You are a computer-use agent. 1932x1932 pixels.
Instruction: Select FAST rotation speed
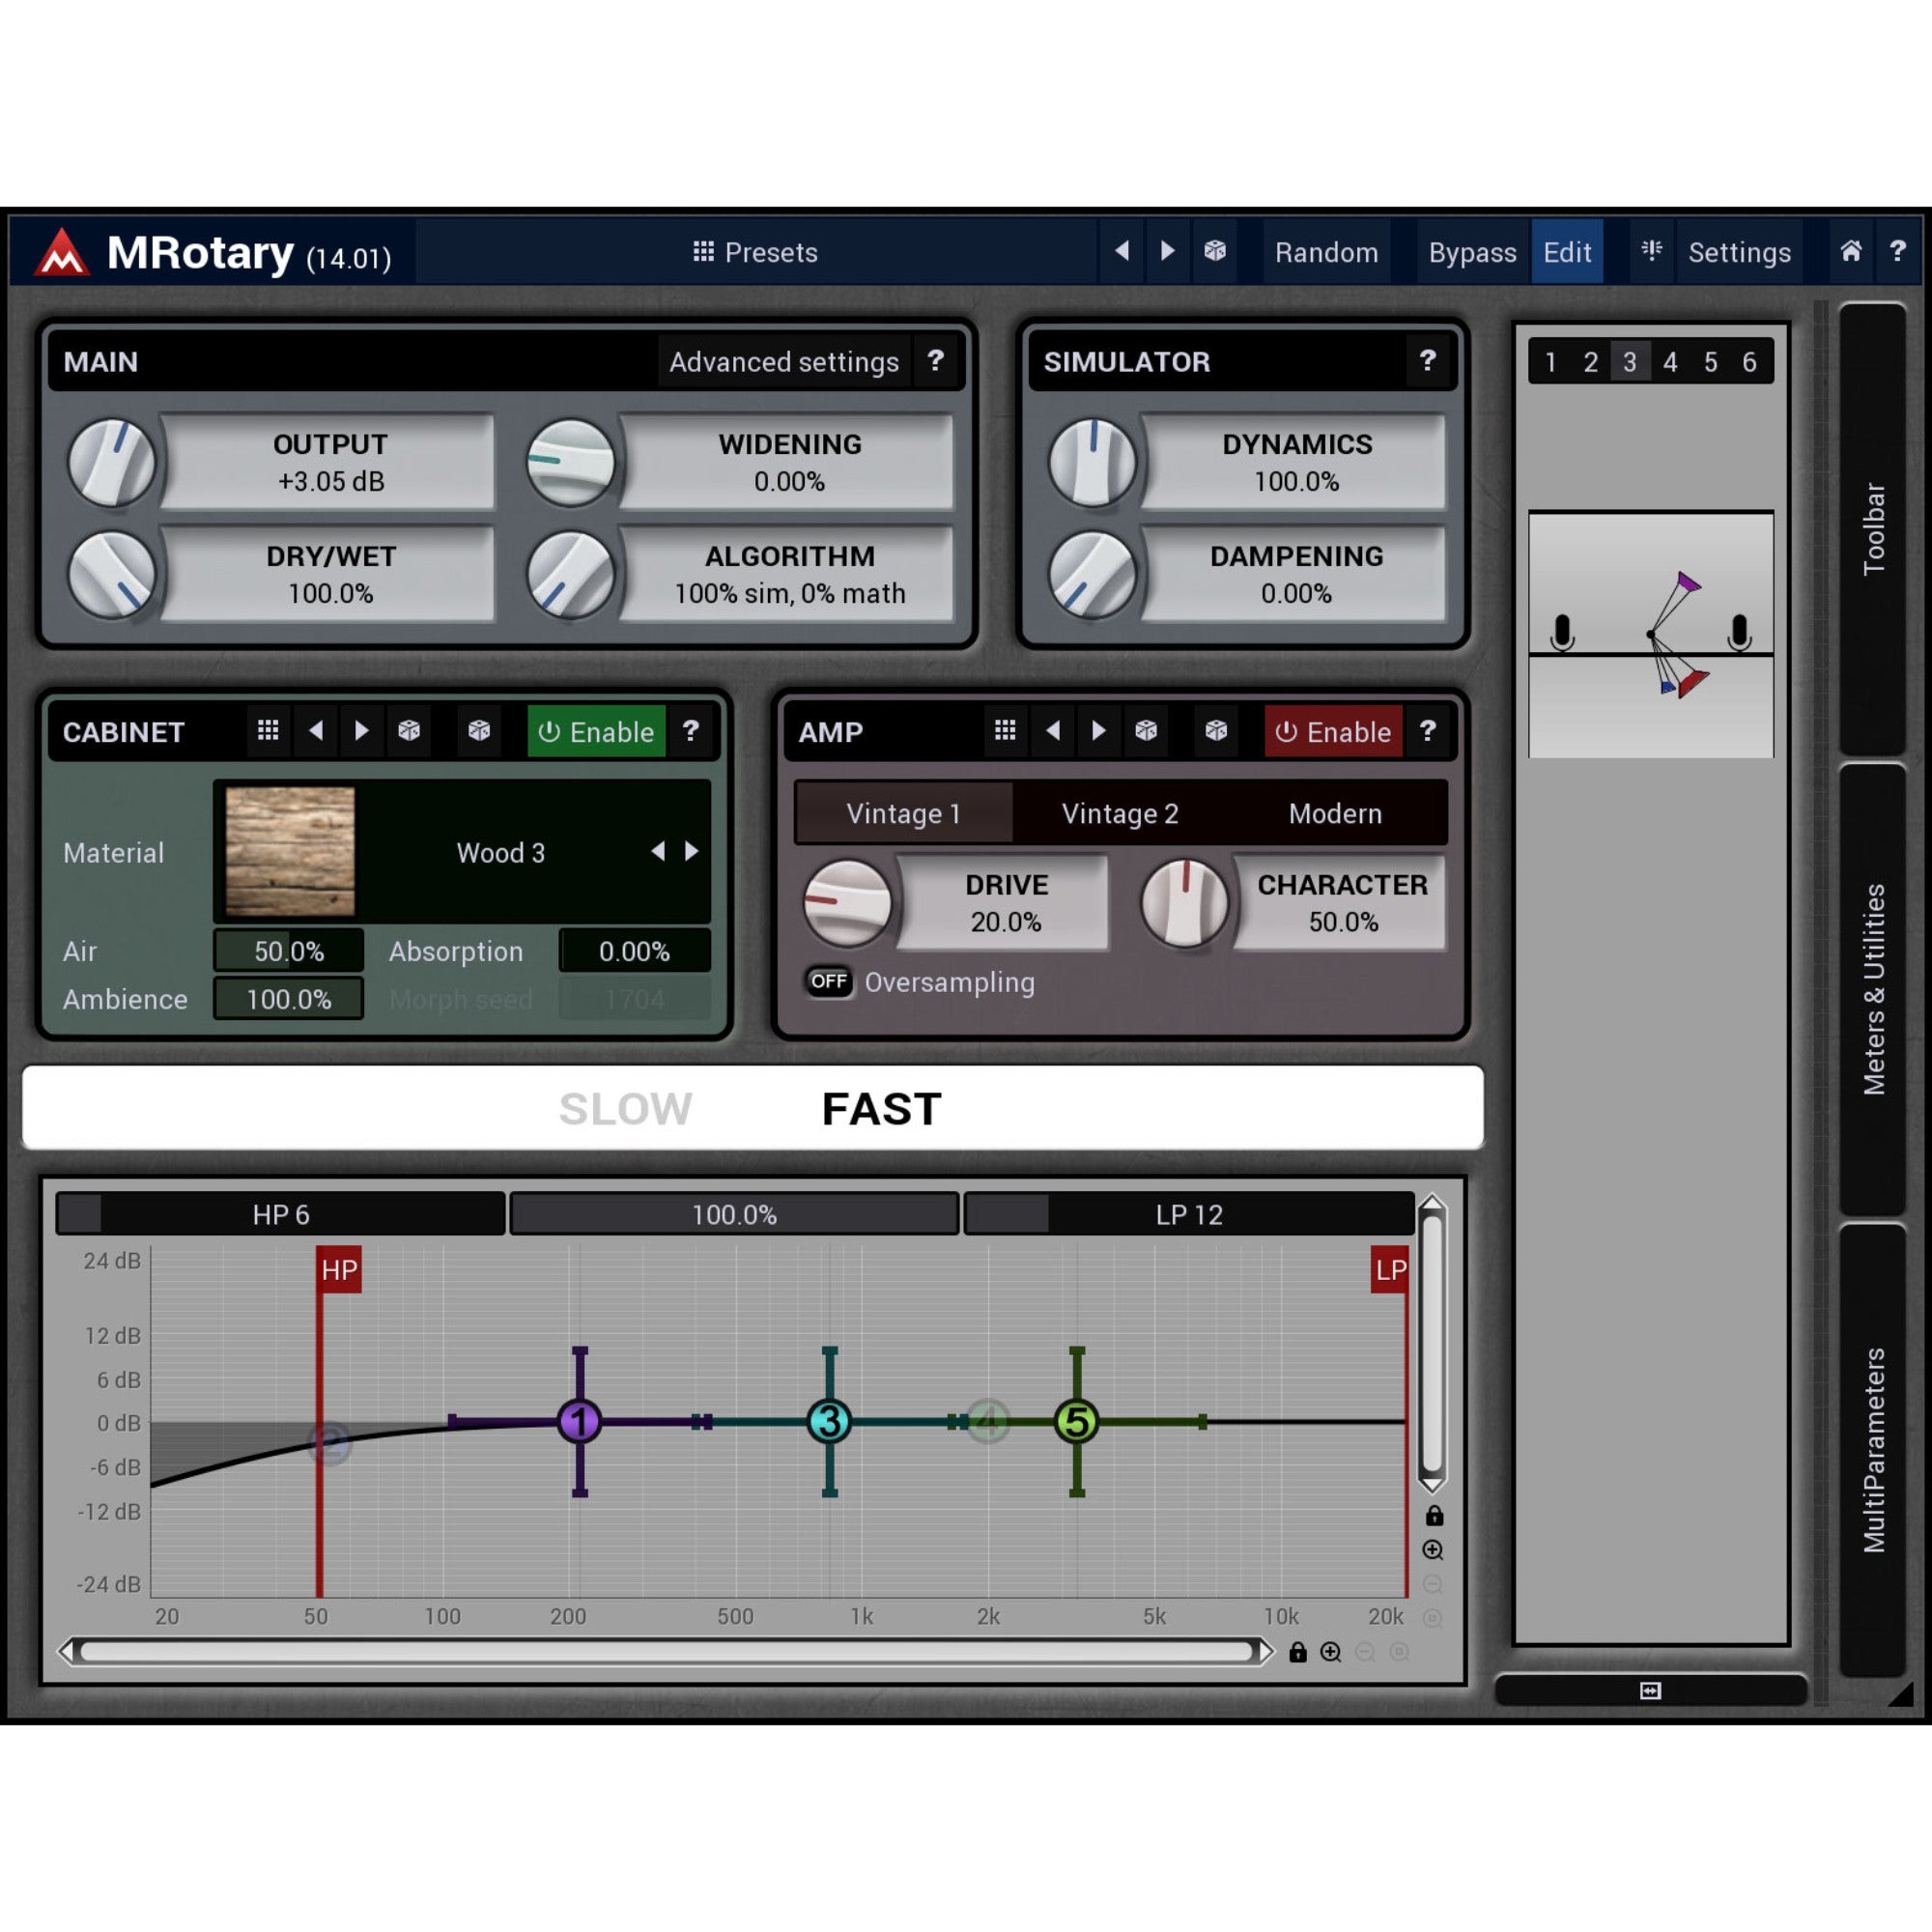[x=881, y=1108]
